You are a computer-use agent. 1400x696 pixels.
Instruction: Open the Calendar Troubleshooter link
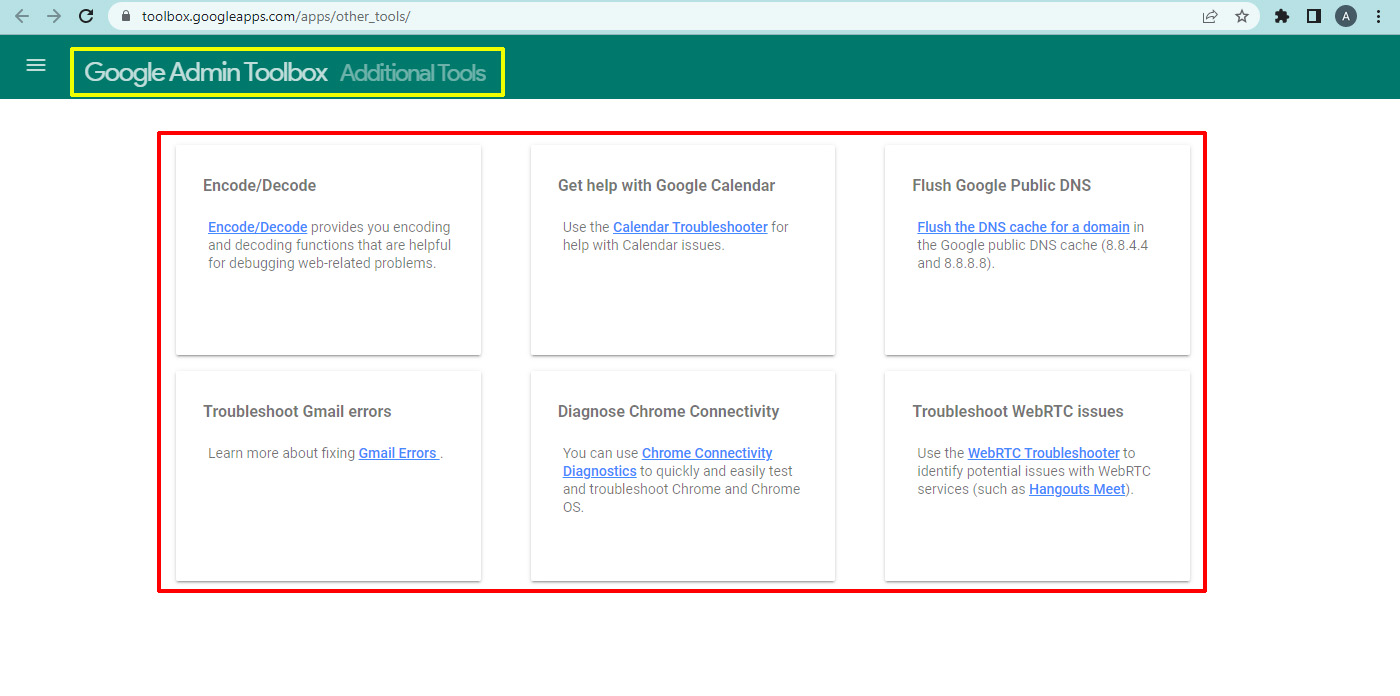pyautogui.click(x=690, y=227)
